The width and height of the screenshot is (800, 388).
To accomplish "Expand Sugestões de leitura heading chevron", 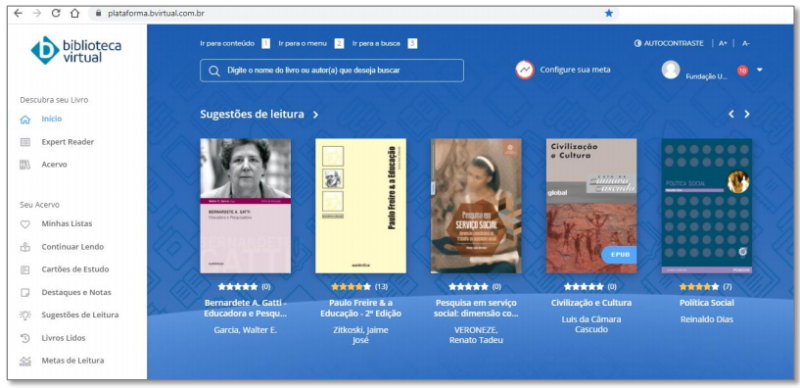I will (x=315, y=115).
